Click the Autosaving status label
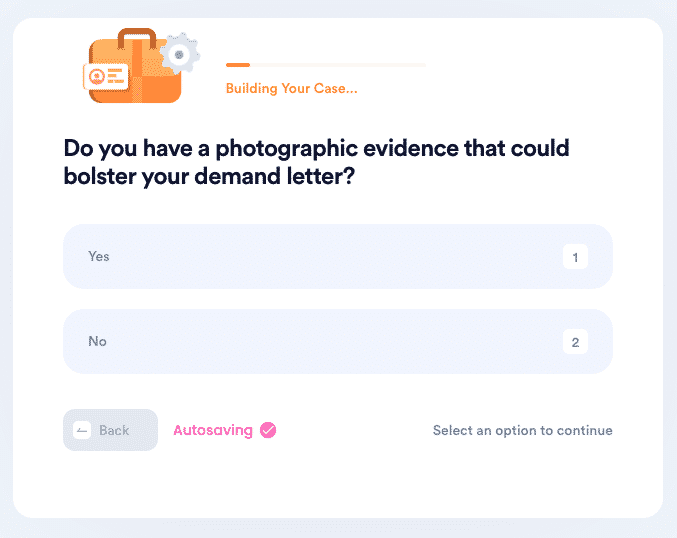Screen dimensions: 677x538 213,430
